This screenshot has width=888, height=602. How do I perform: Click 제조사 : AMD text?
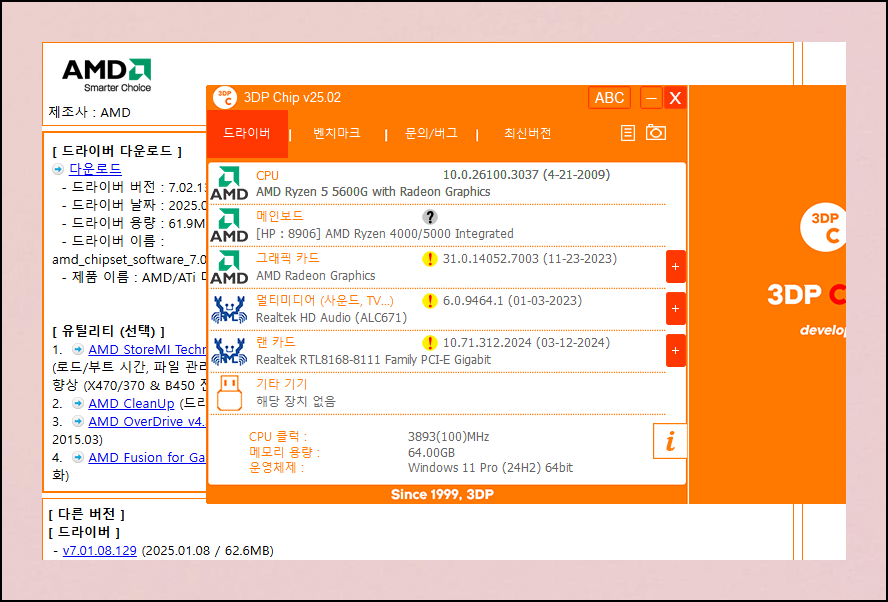tap(89, 112)
